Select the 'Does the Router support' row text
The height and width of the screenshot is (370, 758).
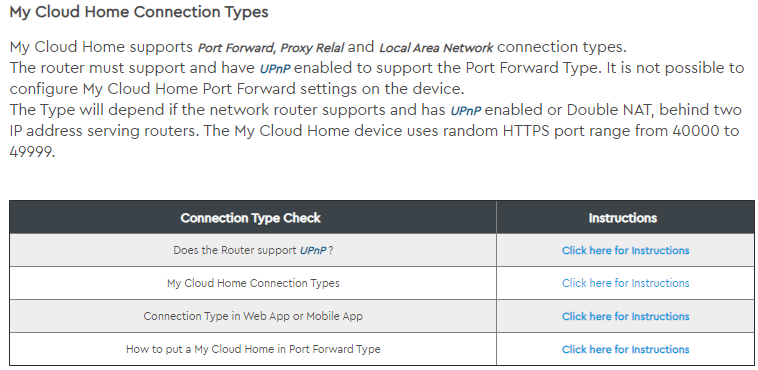[x=235, y=251]
